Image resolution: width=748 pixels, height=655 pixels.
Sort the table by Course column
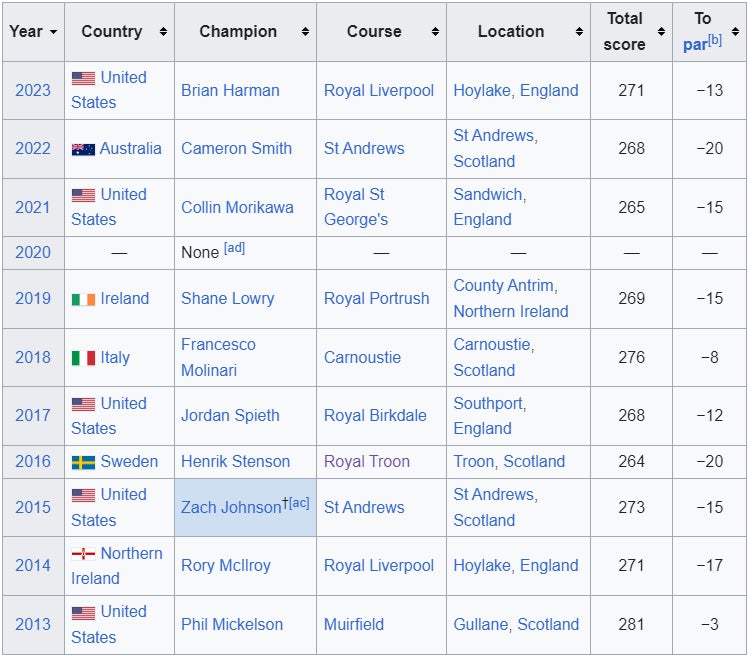(x=435, y=32)
